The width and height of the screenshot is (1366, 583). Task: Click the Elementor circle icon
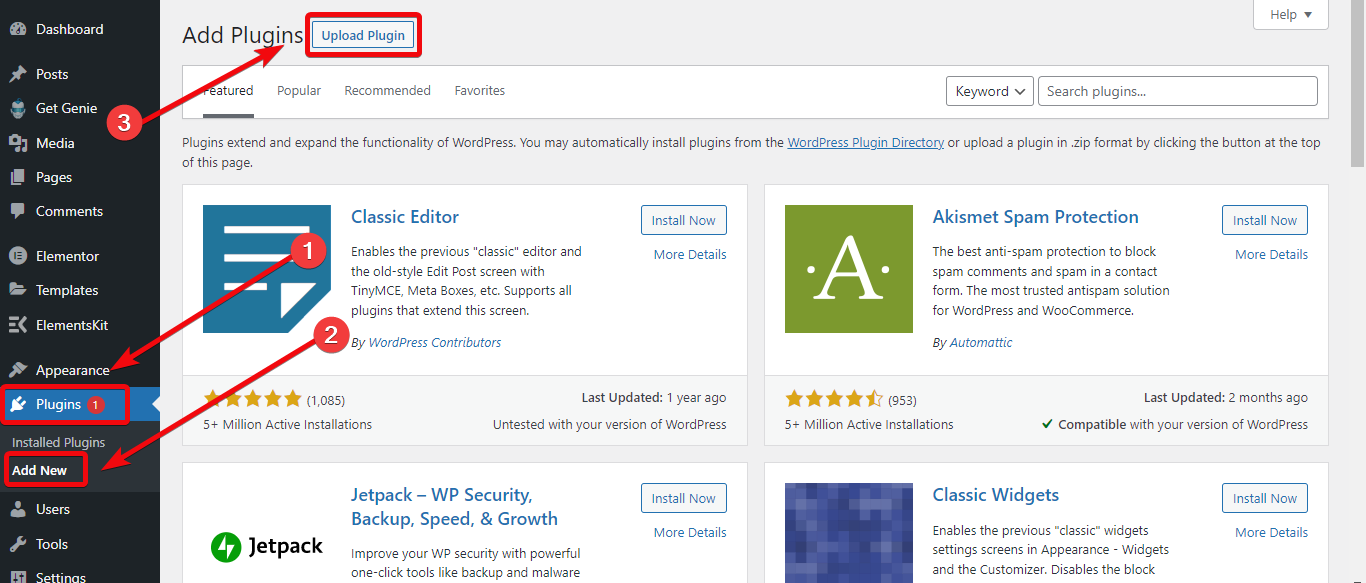click(x=18, y=256)
